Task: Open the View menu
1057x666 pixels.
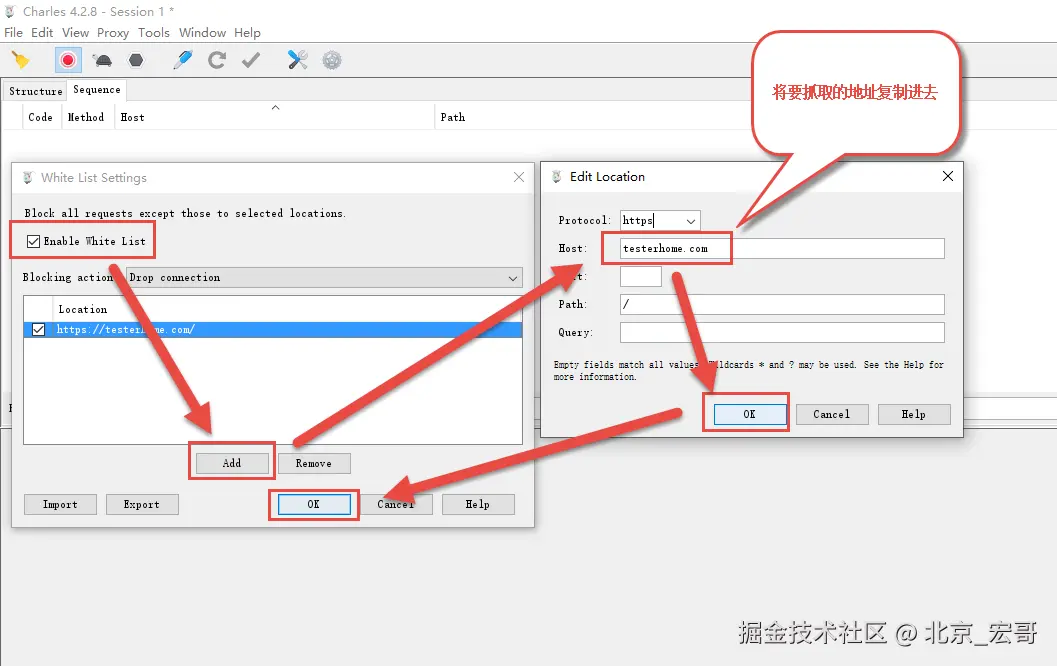Action: pyautogui.click(x=76, y=32)
